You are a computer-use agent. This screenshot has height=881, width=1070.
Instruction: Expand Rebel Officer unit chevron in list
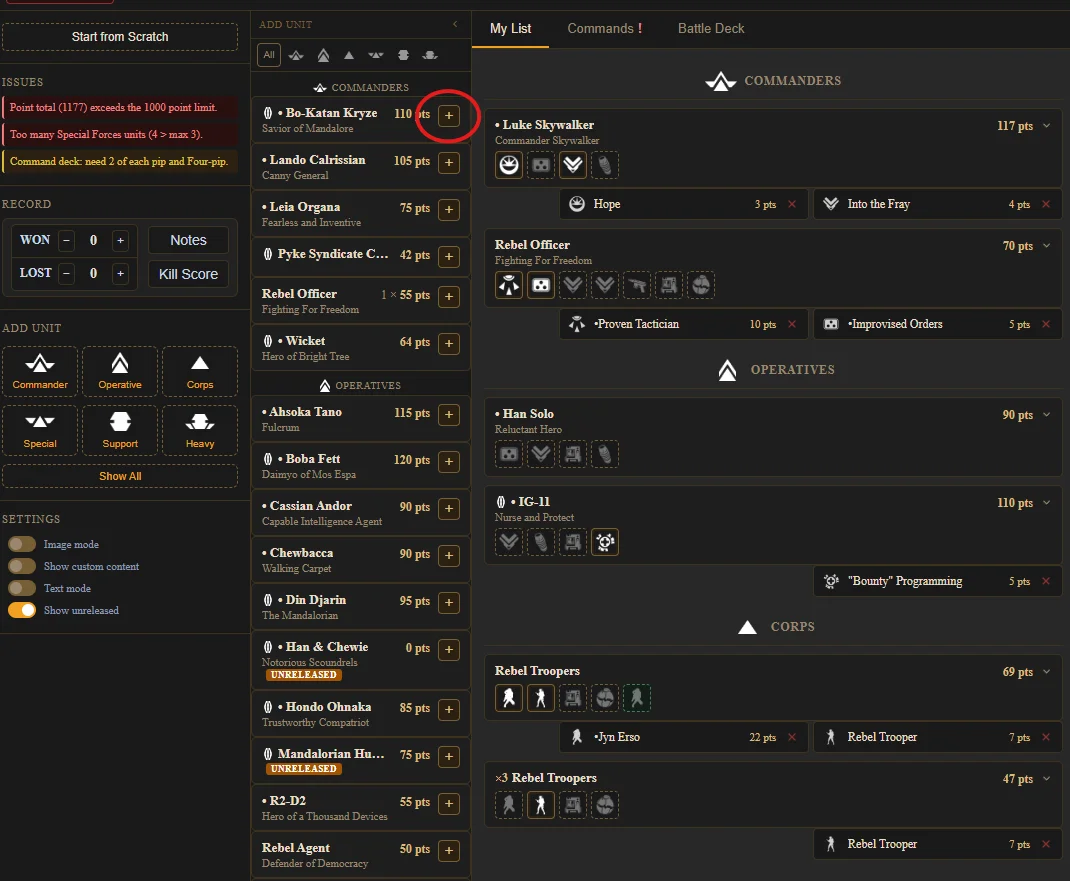(x=1046, y=246)
